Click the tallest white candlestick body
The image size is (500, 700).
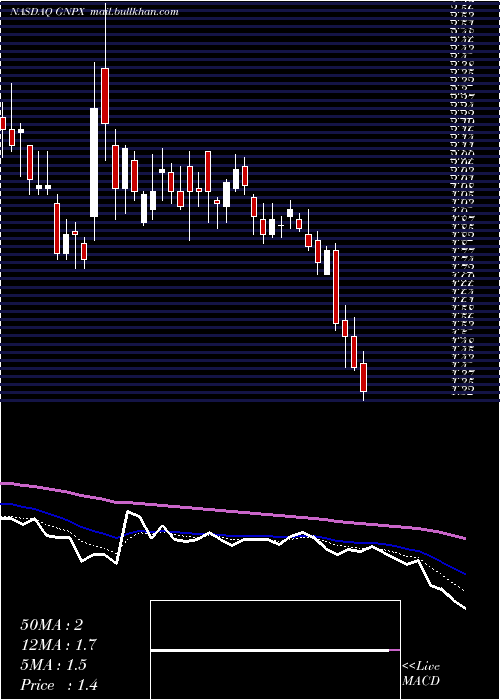point(94,162)
